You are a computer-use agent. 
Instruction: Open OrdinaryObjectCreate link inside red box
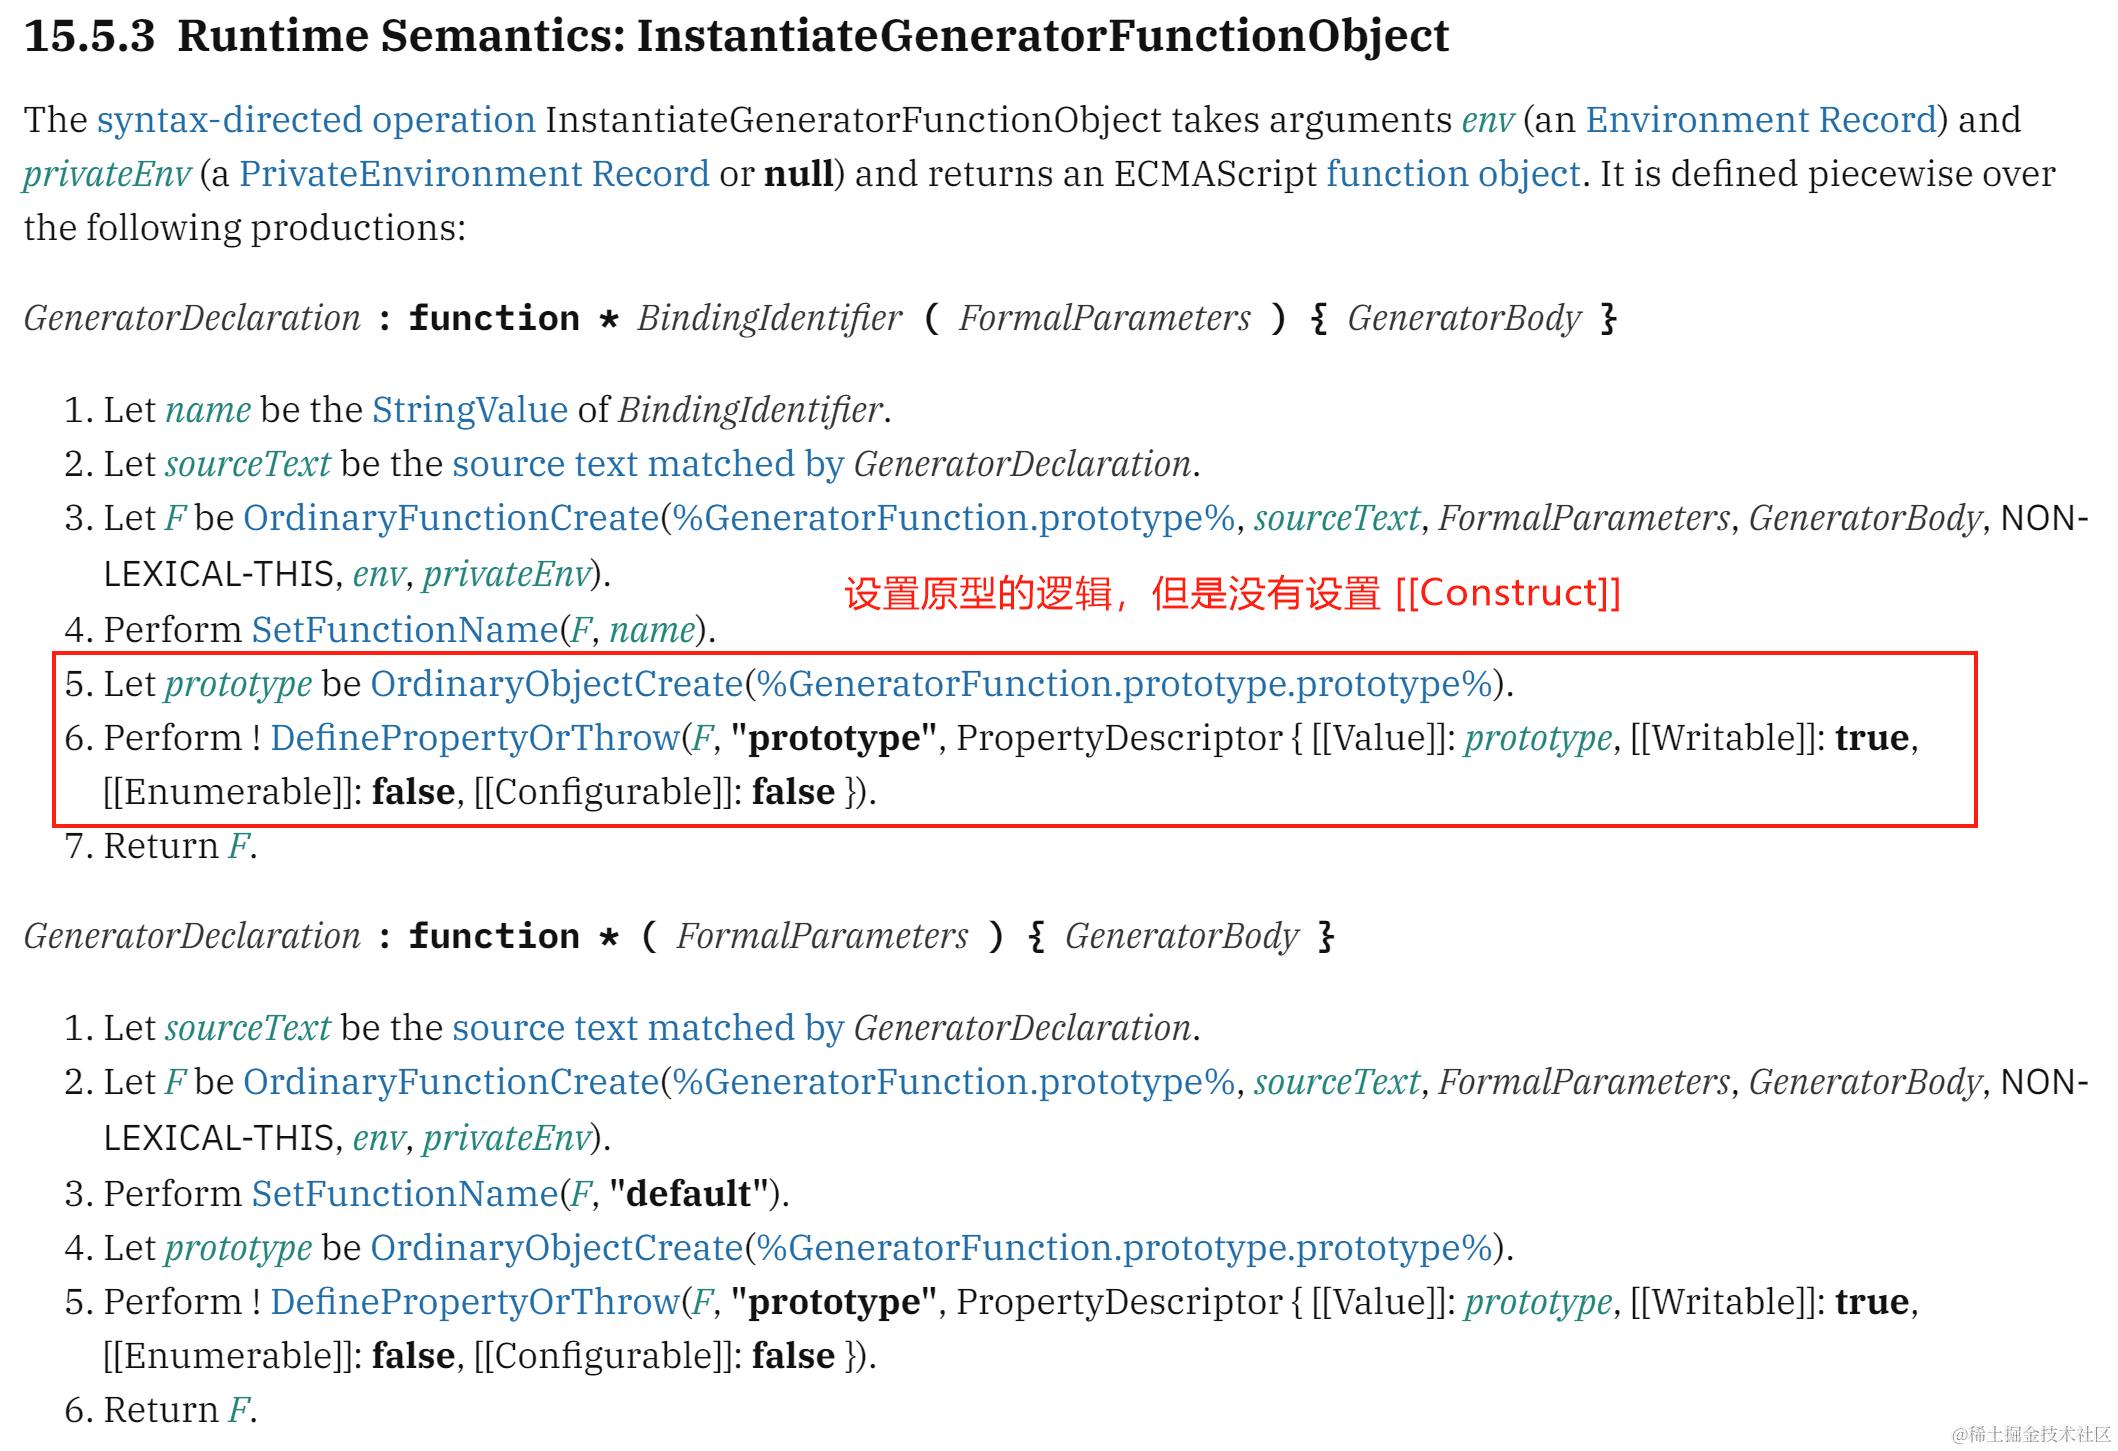pos(557,684)
